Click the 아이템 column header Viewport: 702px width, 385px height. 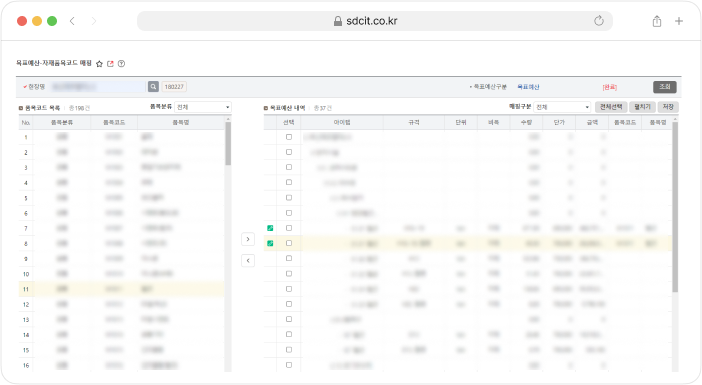point(342,123)
